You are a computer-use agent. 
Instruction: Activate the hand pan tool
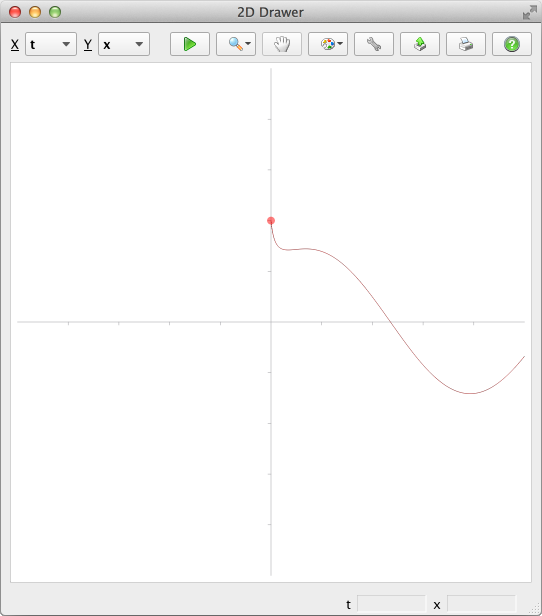[282, 44]
